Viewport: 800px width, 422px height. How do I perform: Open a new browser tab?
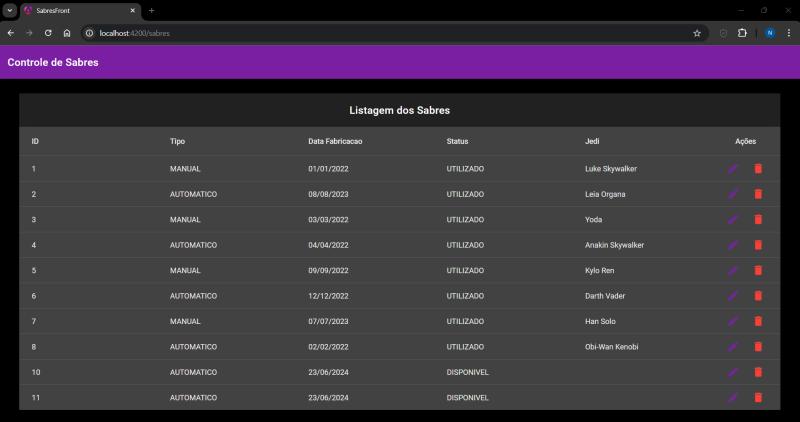[151, 10]
